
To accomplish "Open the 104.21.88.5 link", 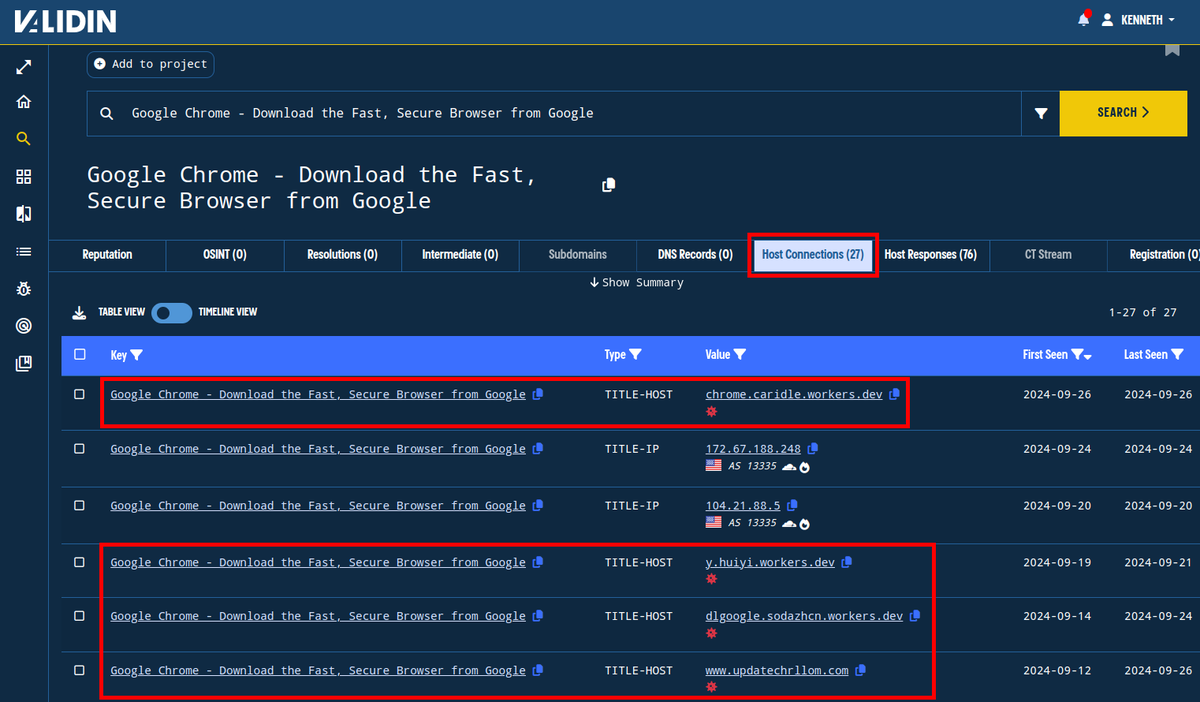I will tap(743, 506).
